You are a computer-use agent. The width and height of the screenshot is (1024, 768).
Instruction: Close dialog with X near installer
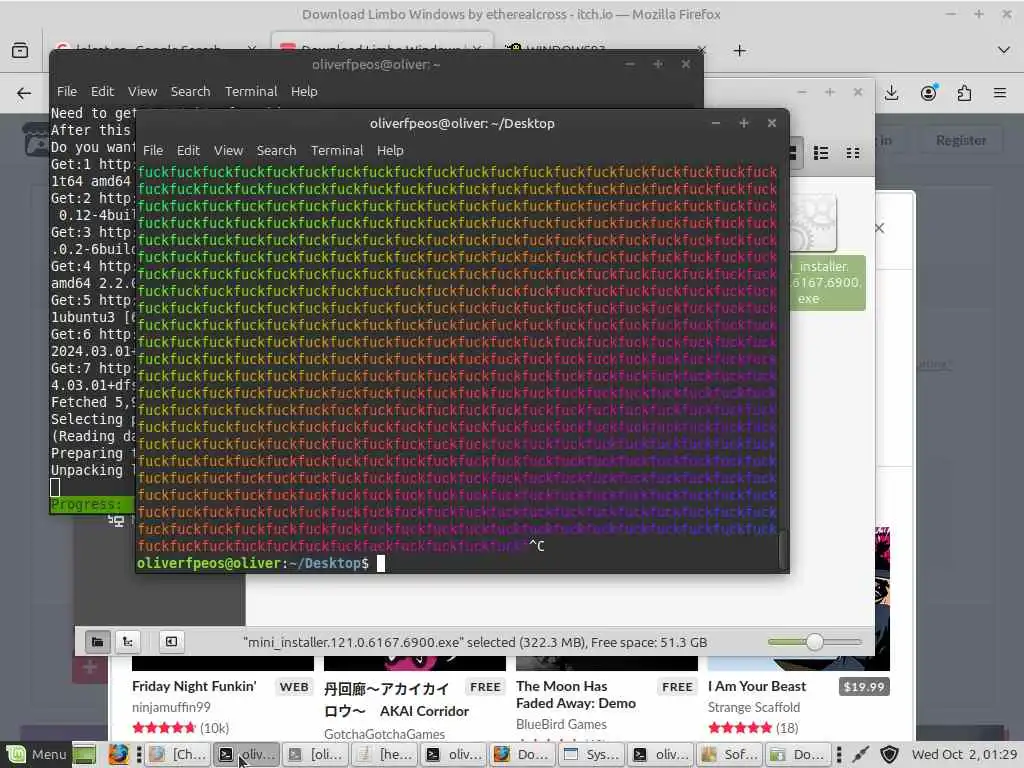click(x=880, y=228)
